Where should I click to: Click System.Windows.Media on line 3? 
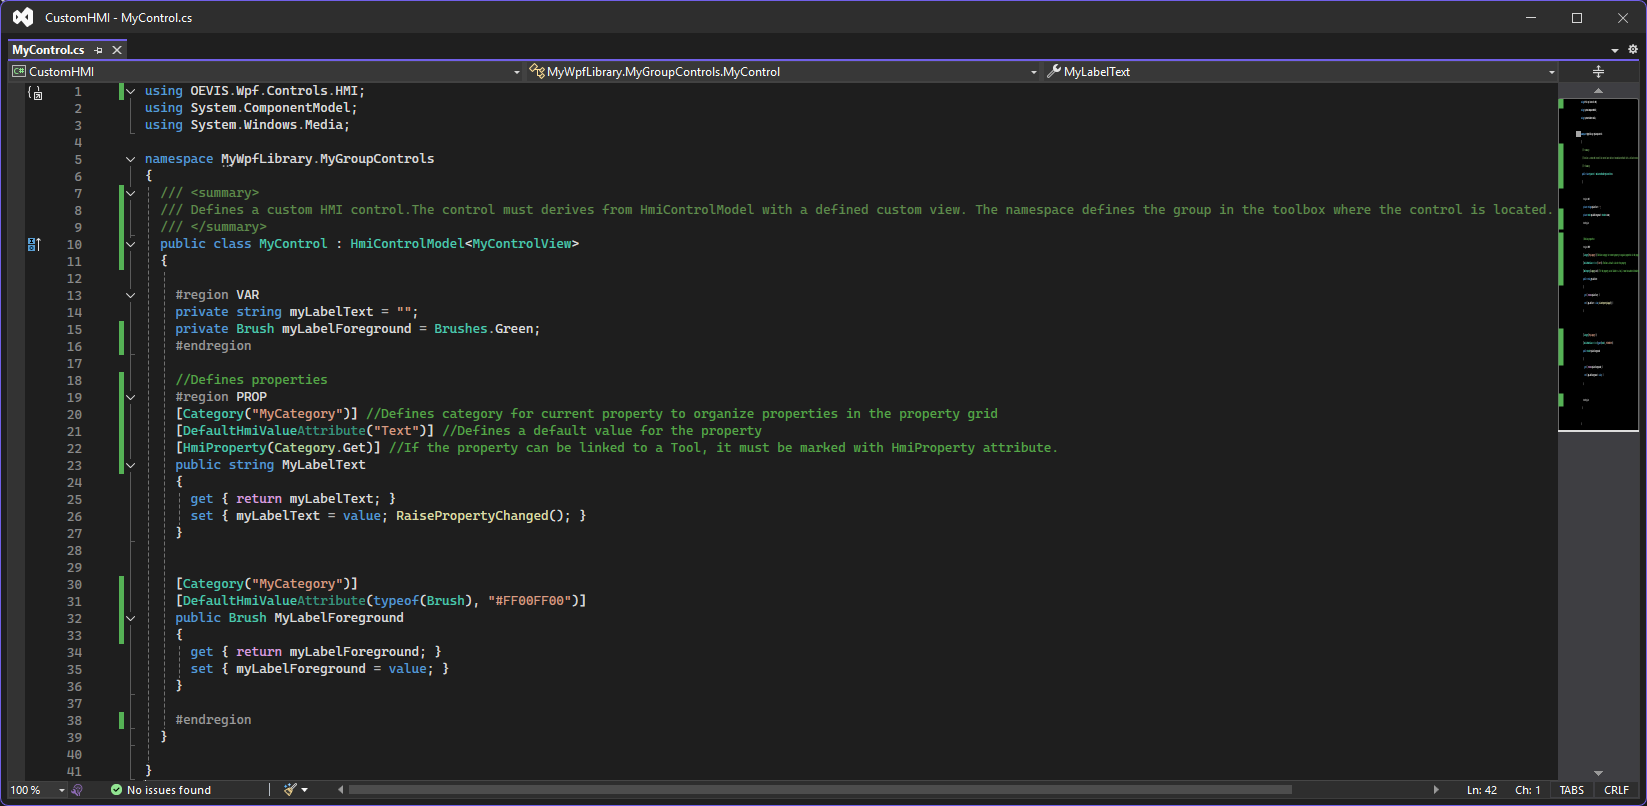point(267,125)
